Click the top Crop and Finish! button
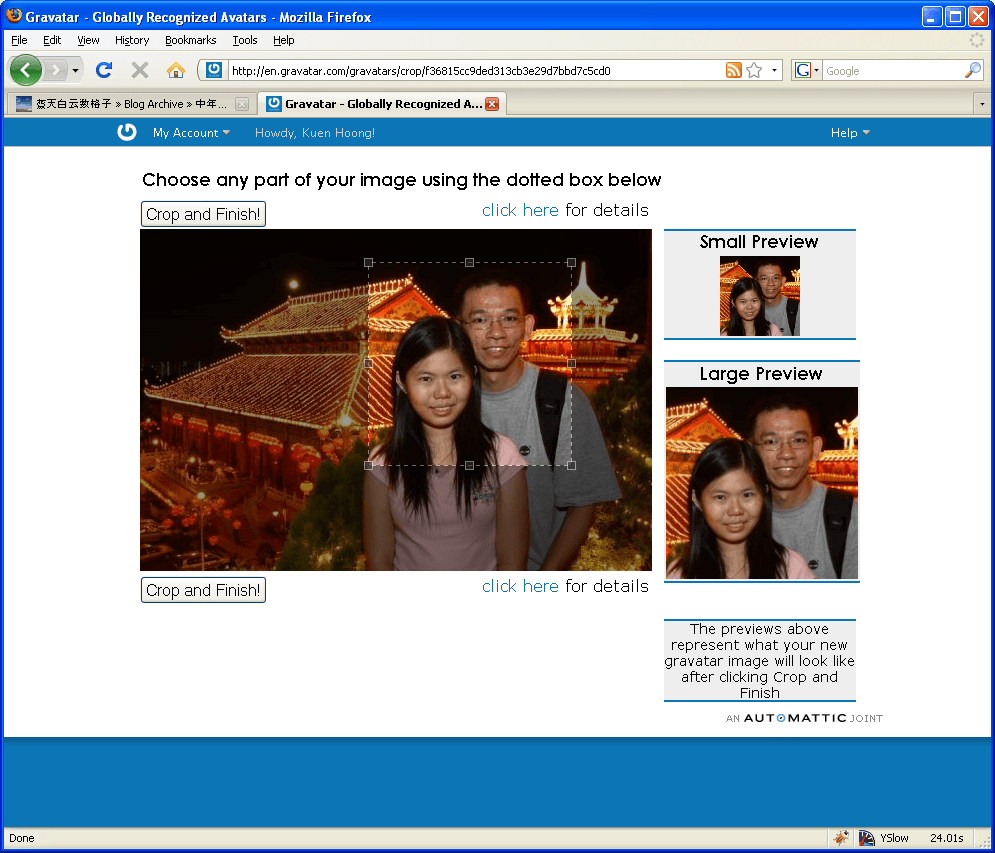995x853 pixels. [203, 214]
